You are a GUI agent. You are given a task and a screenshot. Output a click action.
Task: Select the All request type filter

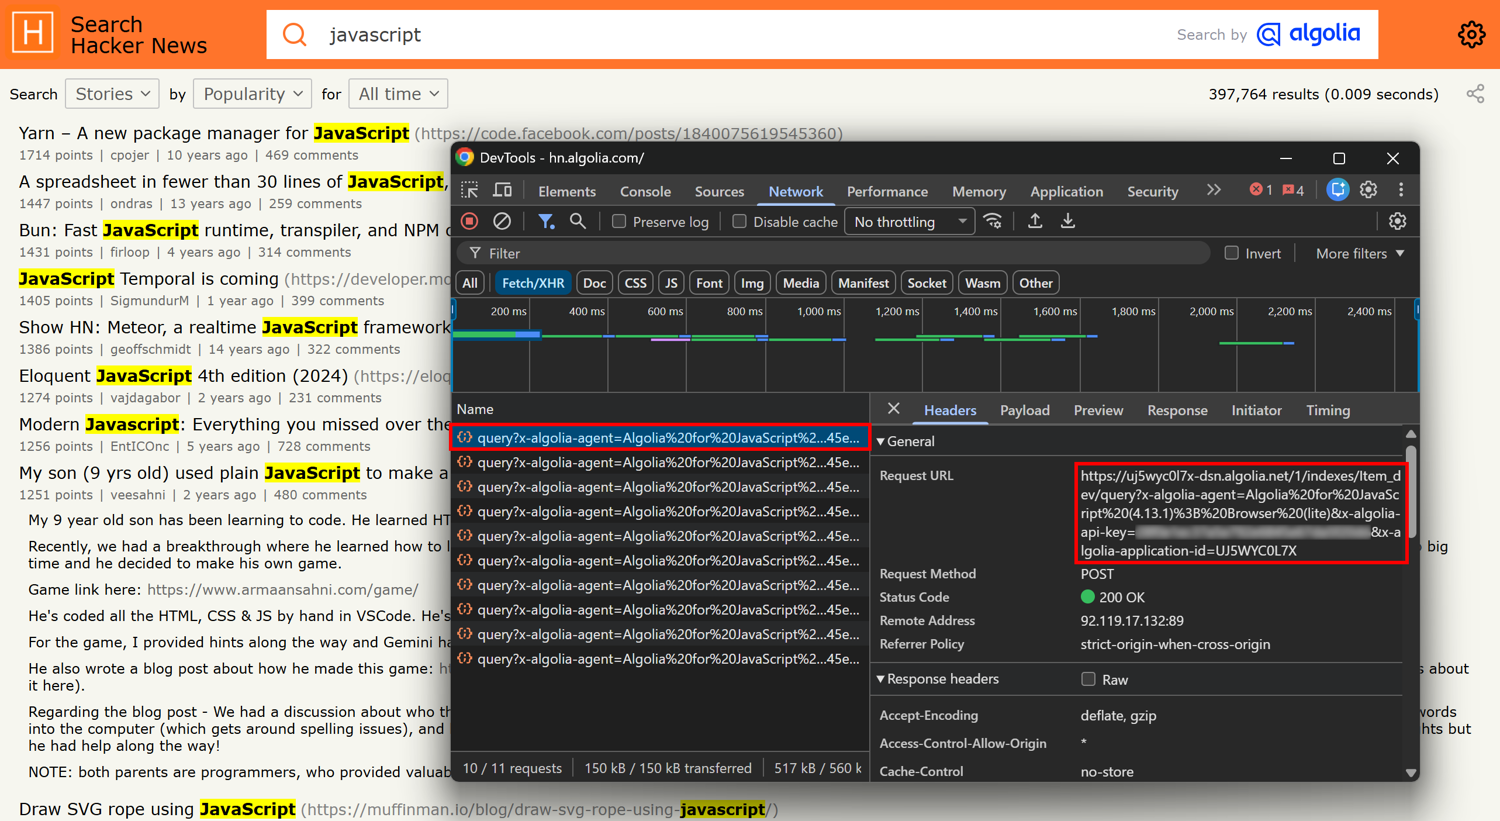pos(470,283)
